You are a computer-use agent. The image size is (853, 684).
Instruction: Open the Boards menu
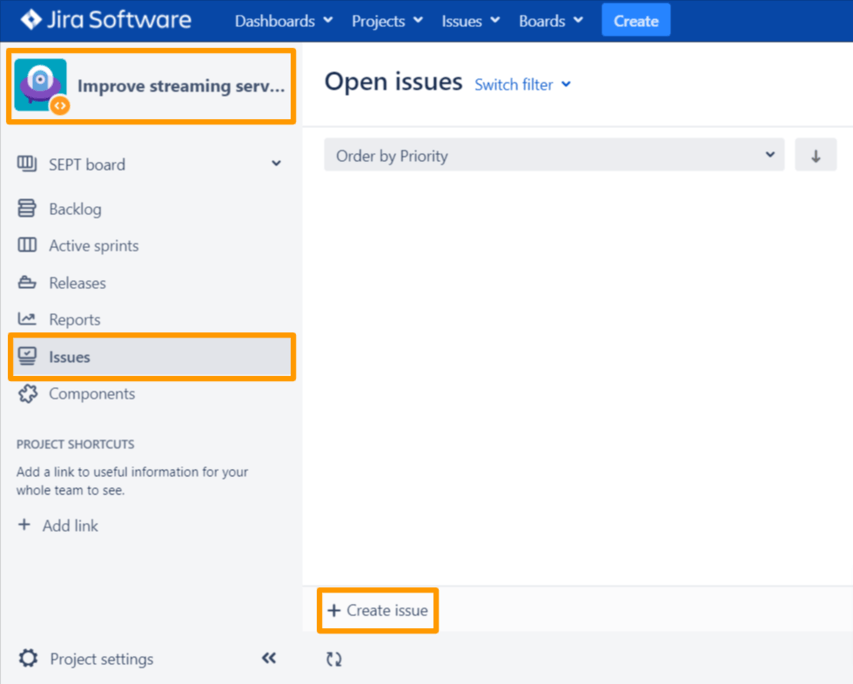click(x=551, y=21)
